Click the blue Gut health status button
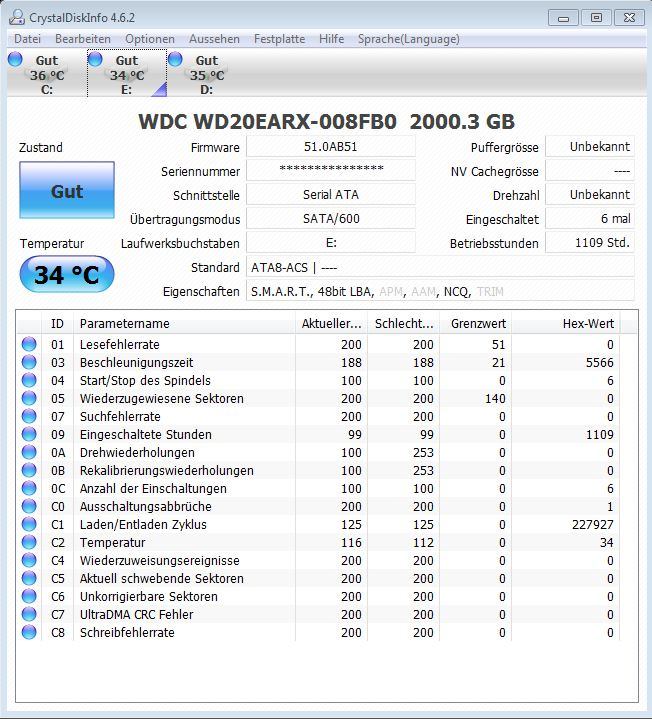652x719 pixels. [x=67, y=190]
